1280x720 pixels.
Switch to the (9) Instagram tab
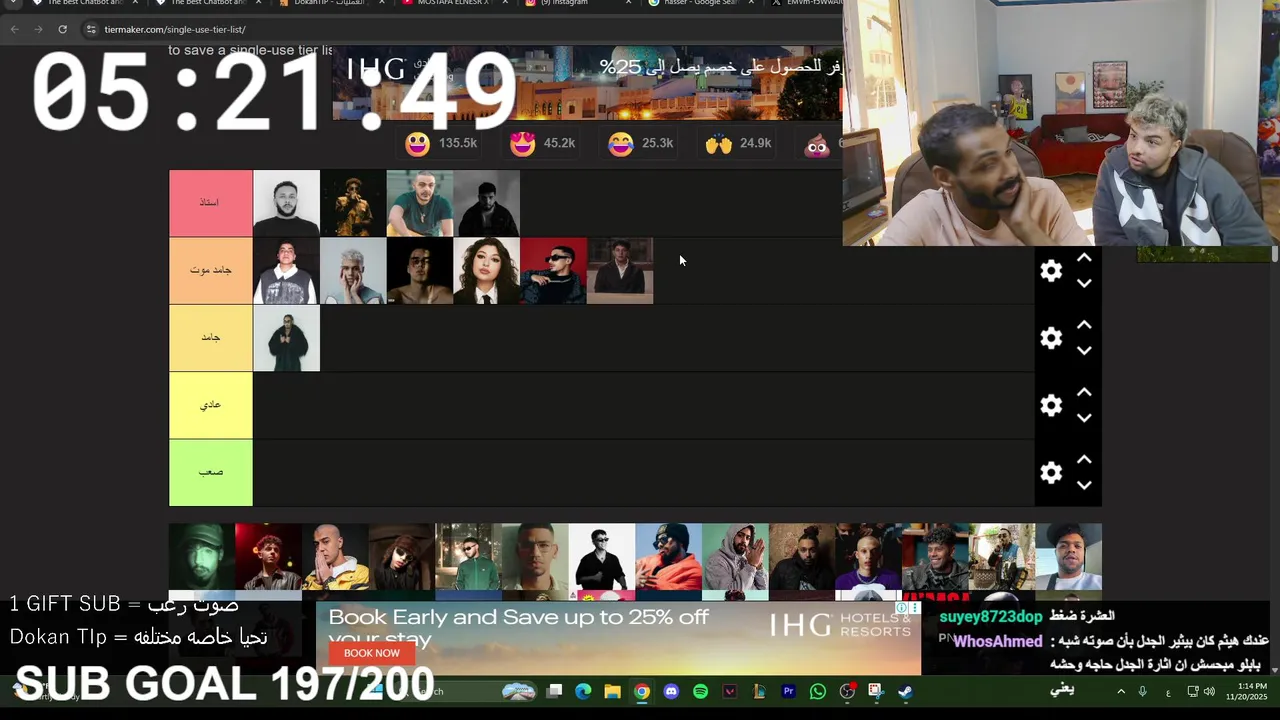[x=576, y=3]
